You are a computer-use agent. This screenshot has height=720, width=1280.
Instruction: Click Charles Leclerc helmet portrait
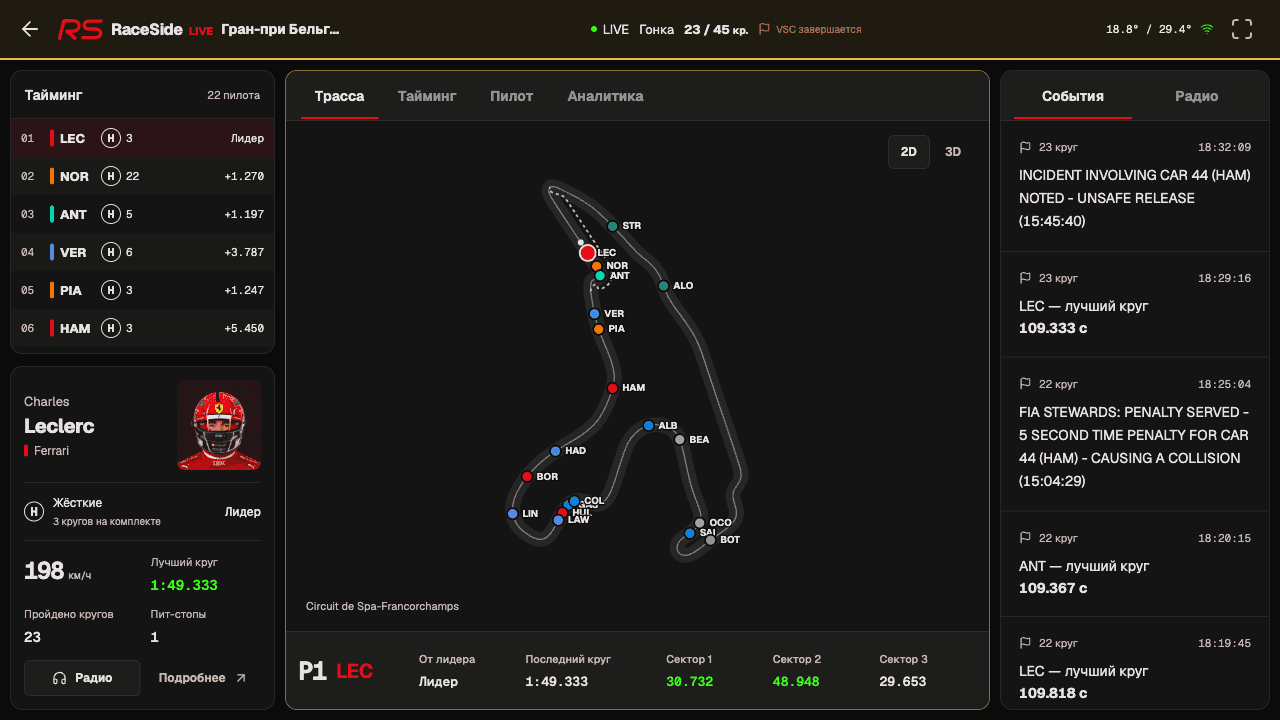point(219,425)
